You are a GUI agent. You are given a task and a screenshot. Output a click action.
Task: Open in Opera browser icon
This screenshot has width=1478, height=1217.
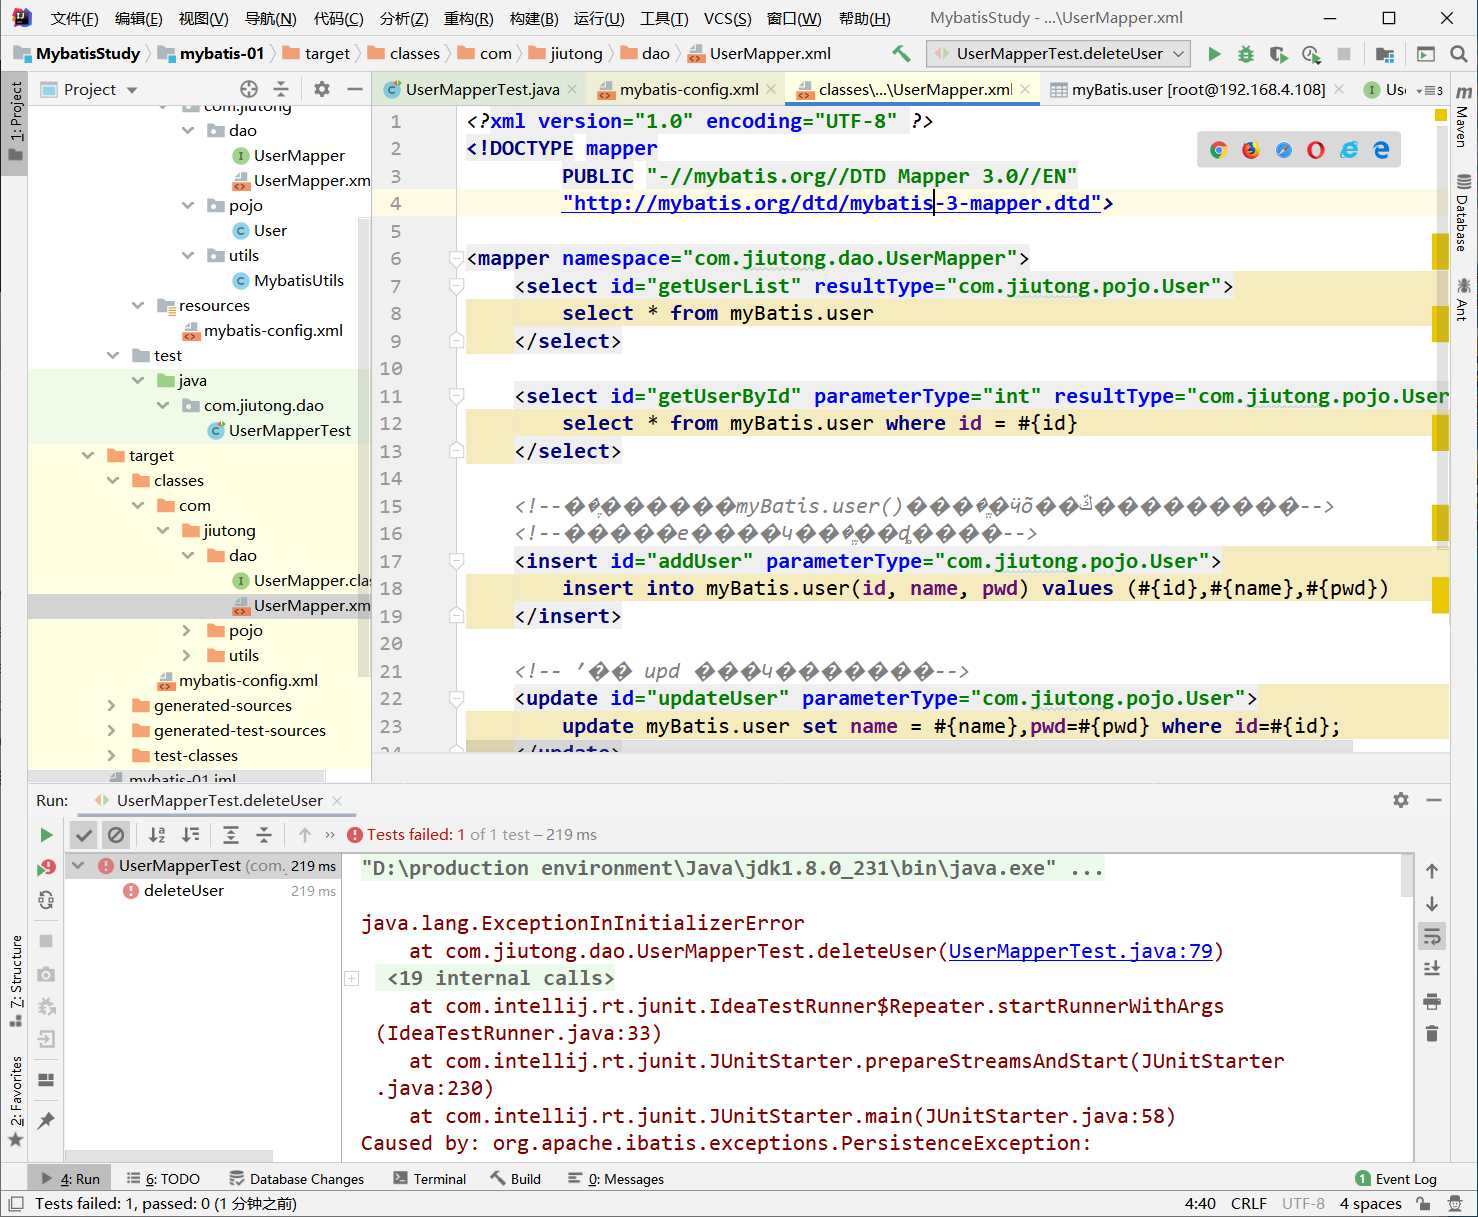(1316, 150)
